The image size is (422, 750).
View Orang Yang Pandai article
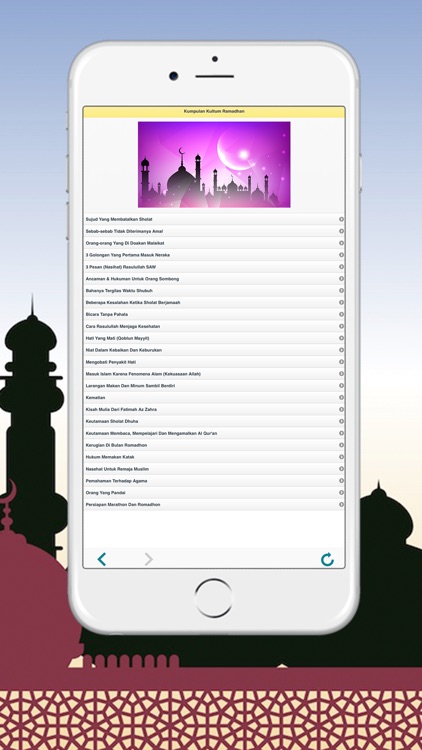[214, 493]
